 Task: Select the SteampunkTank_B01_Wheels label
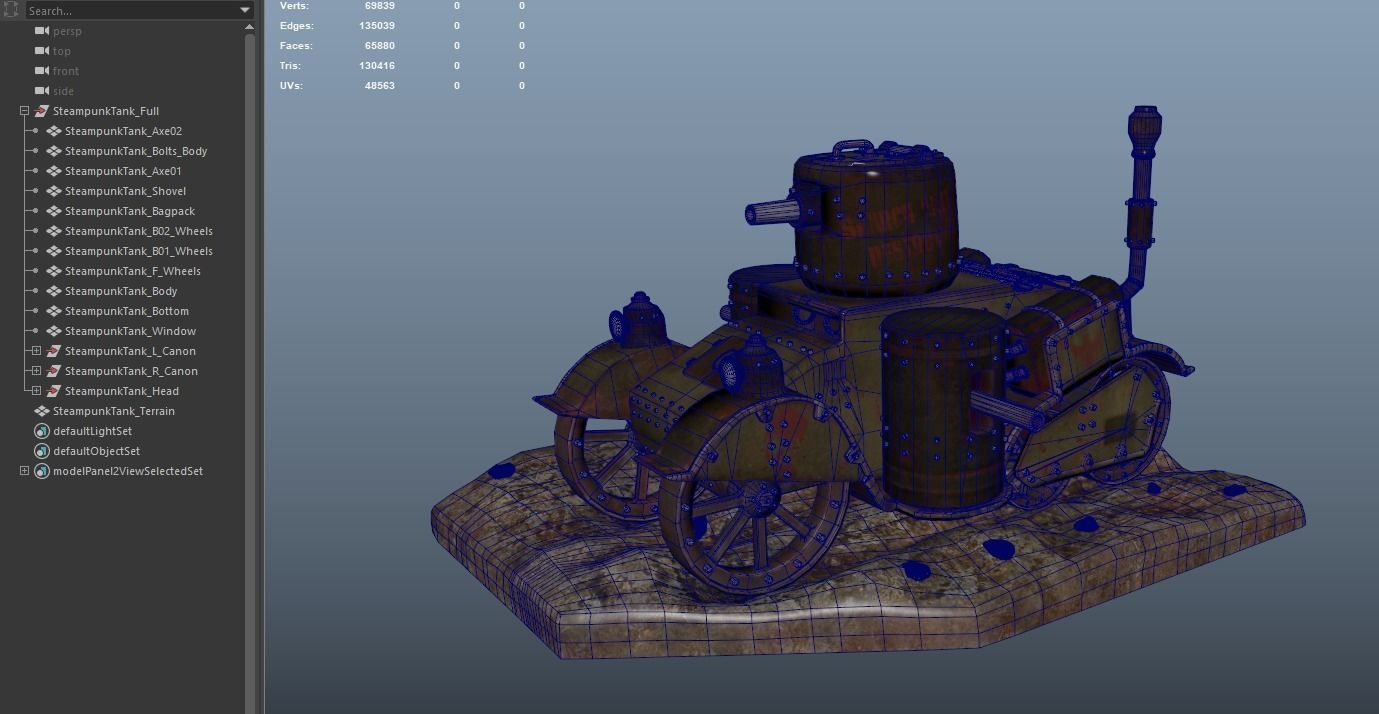[x=139, y=251]
